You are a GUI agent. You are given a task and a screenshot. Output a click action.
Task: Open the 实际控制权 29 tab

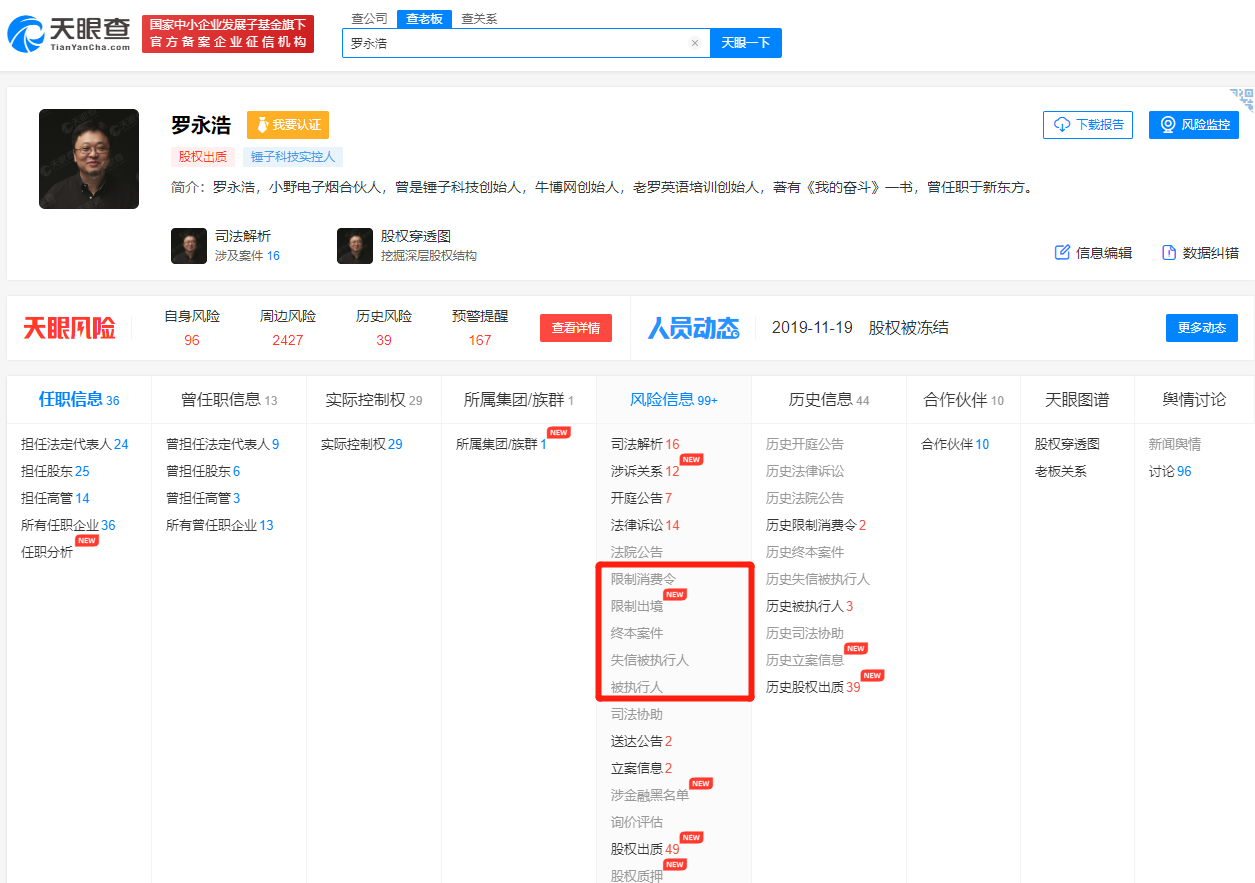(373, 400)
